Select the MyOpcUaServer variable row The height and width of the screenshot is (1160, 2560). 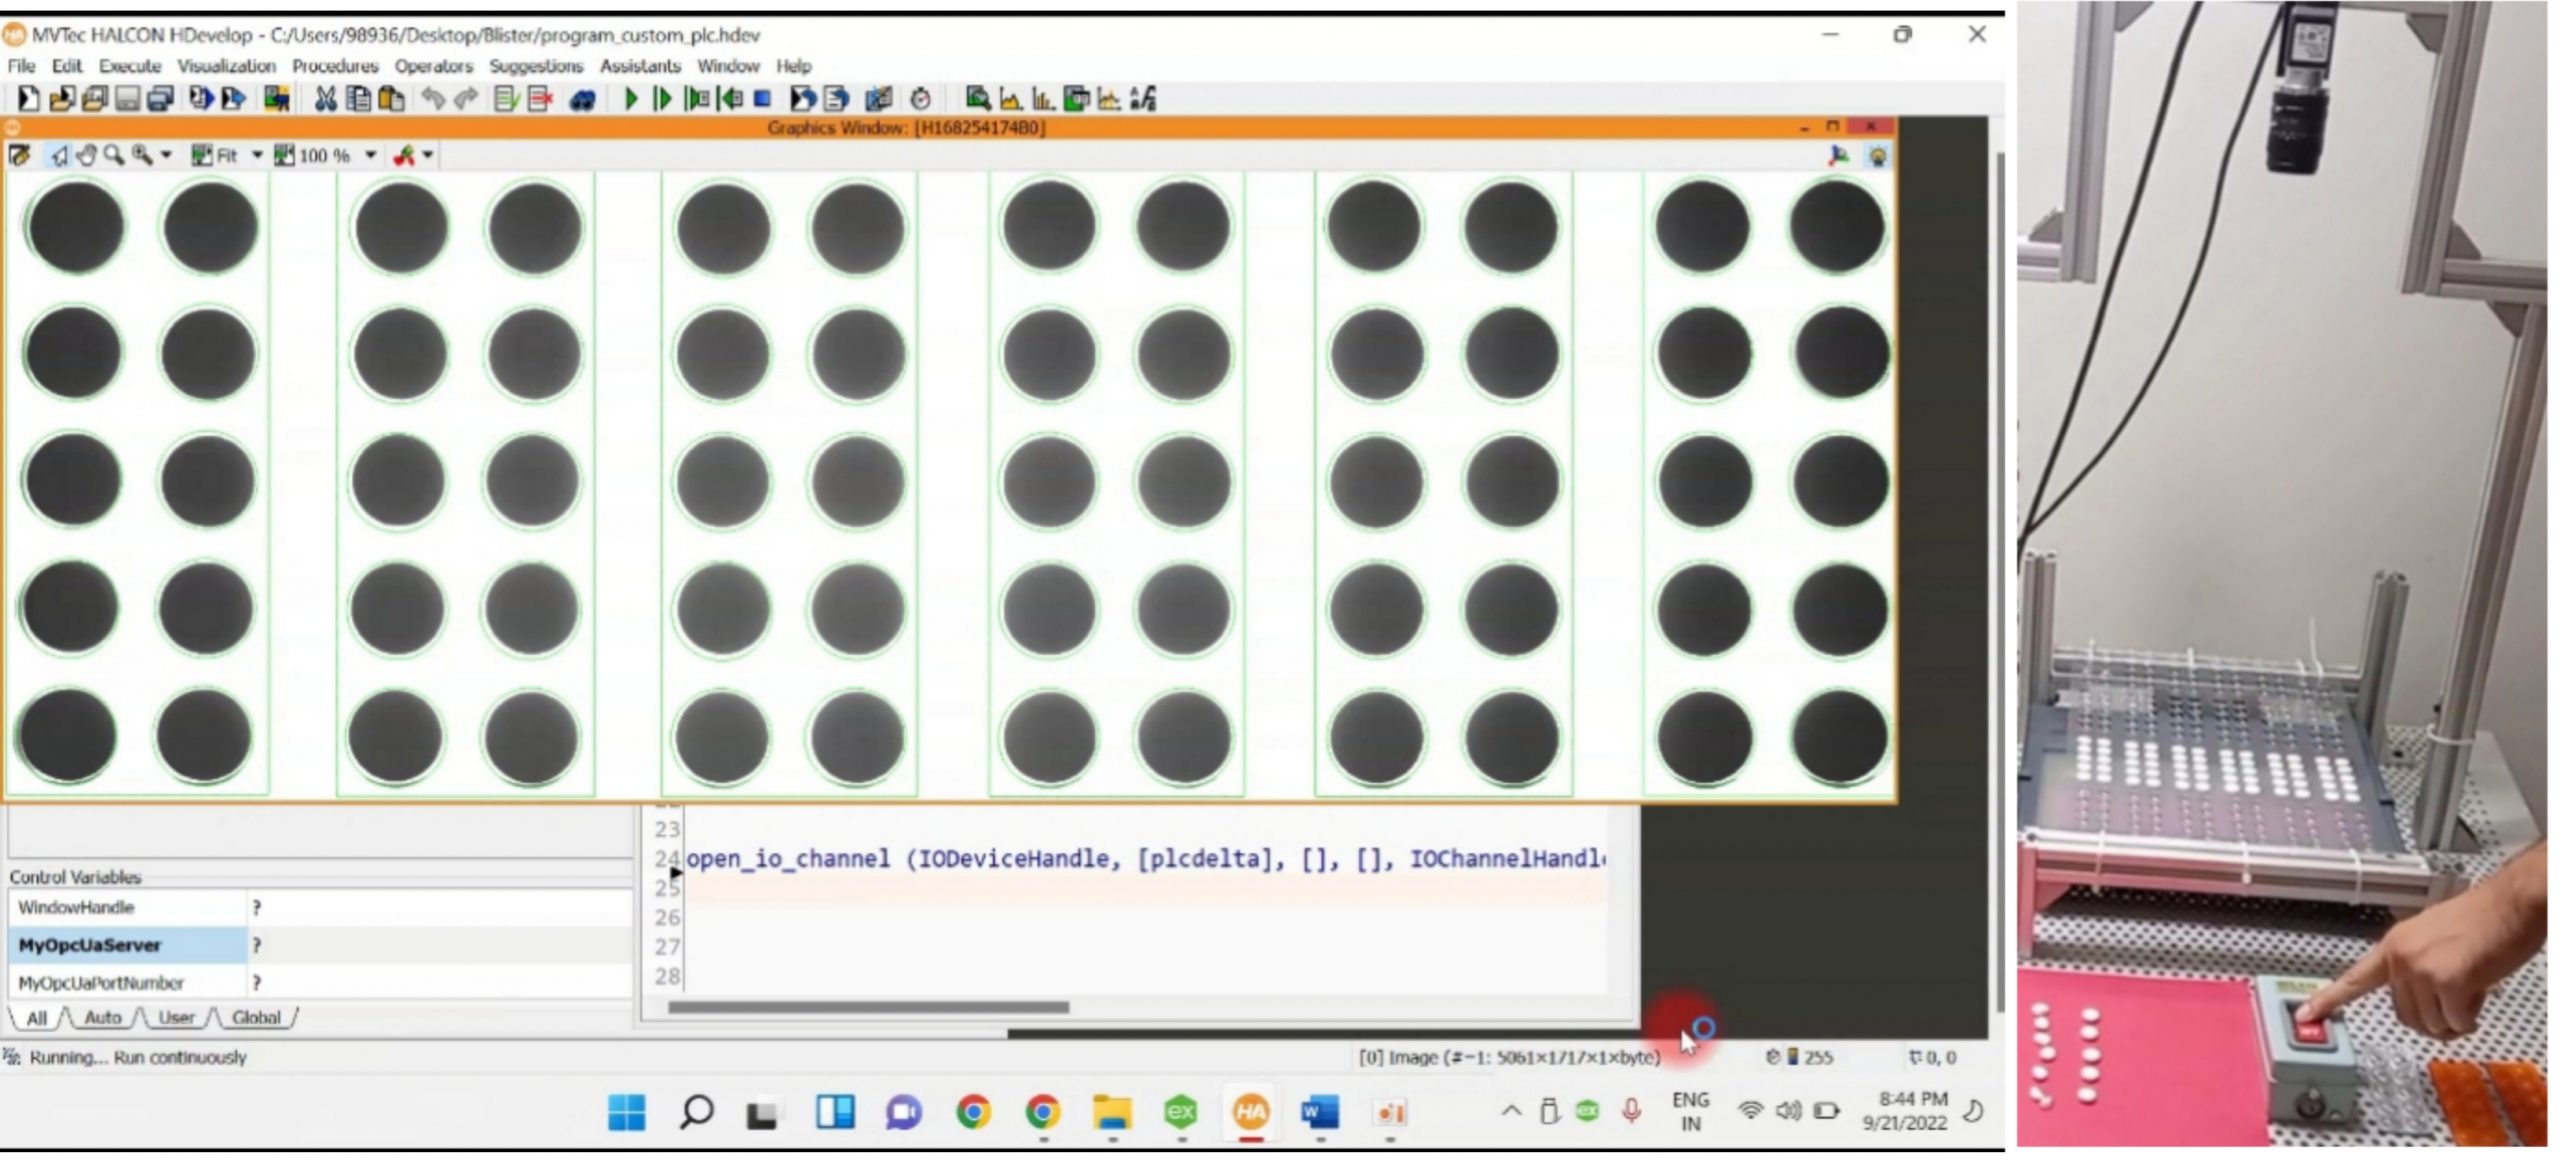[320, 945]
